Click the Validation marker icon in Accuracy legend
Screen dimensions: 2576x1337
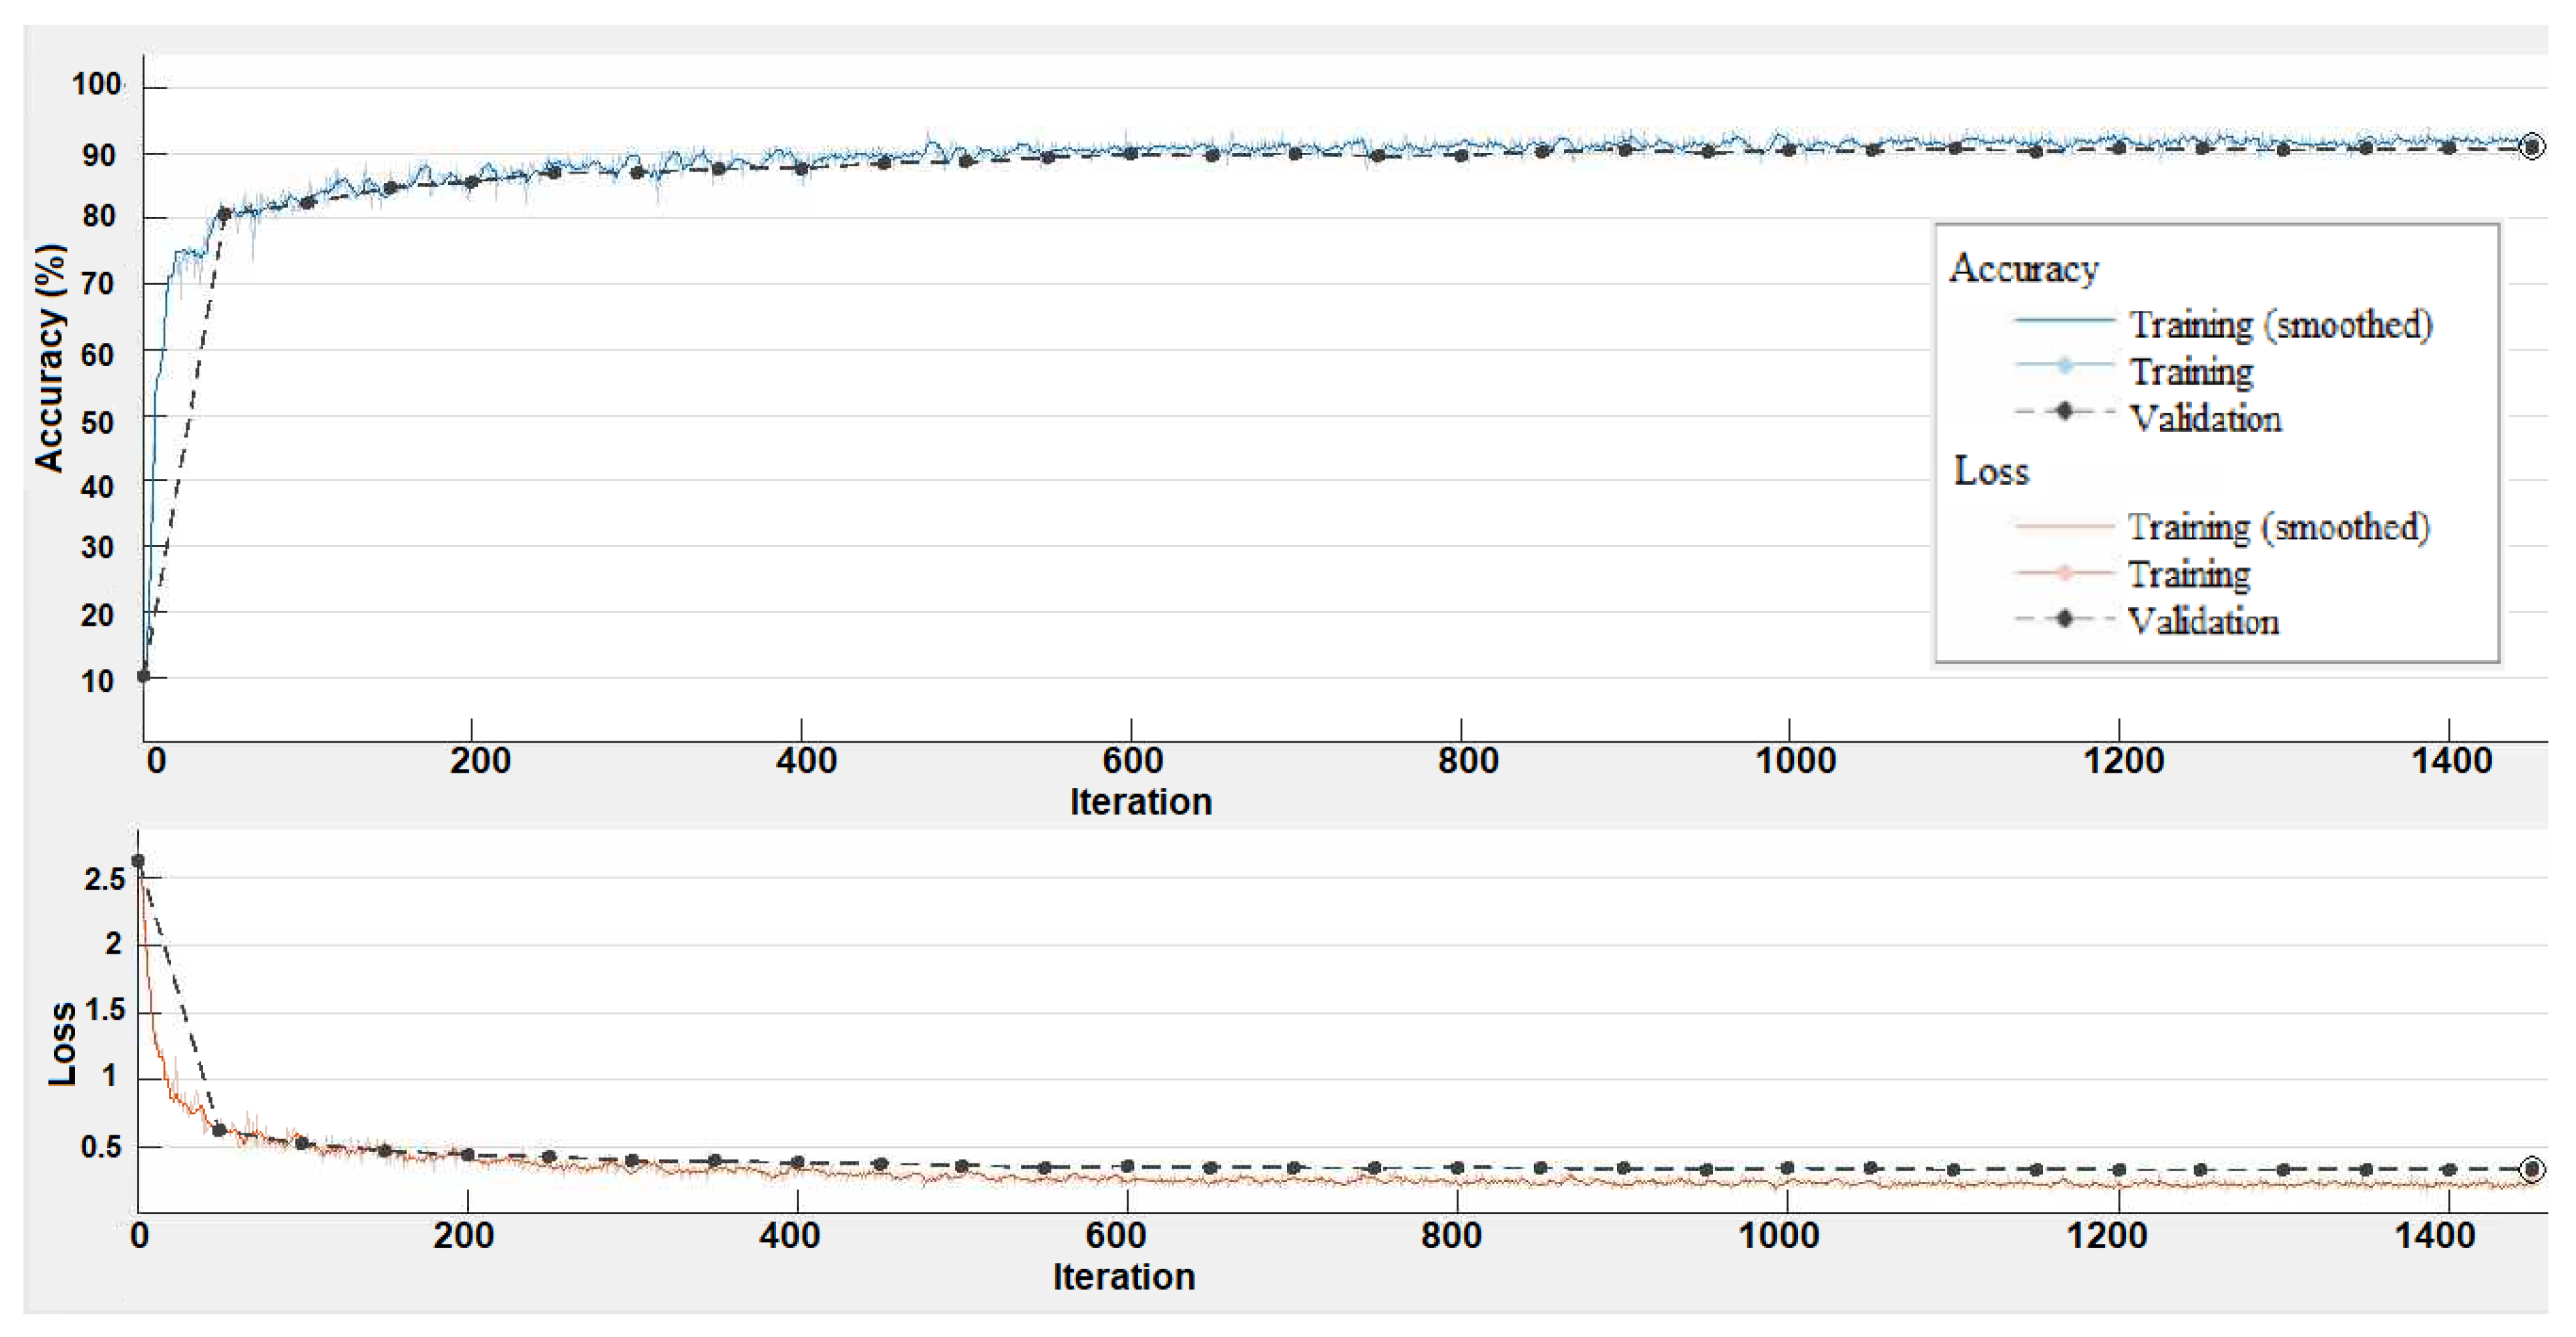2064,411
